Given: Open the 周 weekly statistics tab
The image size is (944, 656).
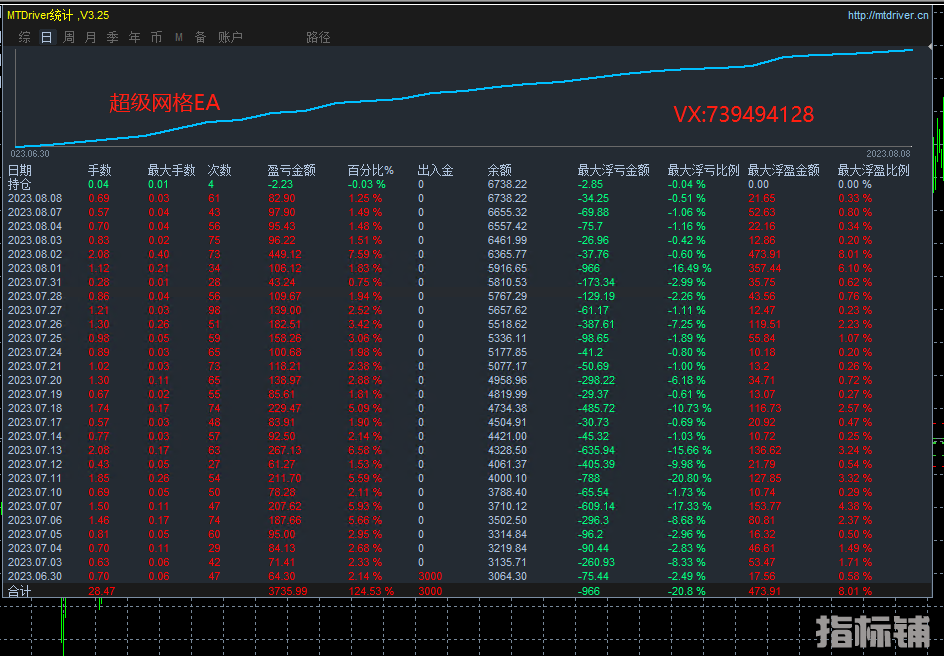Looking at the screenshot, I should click(69, 37).
